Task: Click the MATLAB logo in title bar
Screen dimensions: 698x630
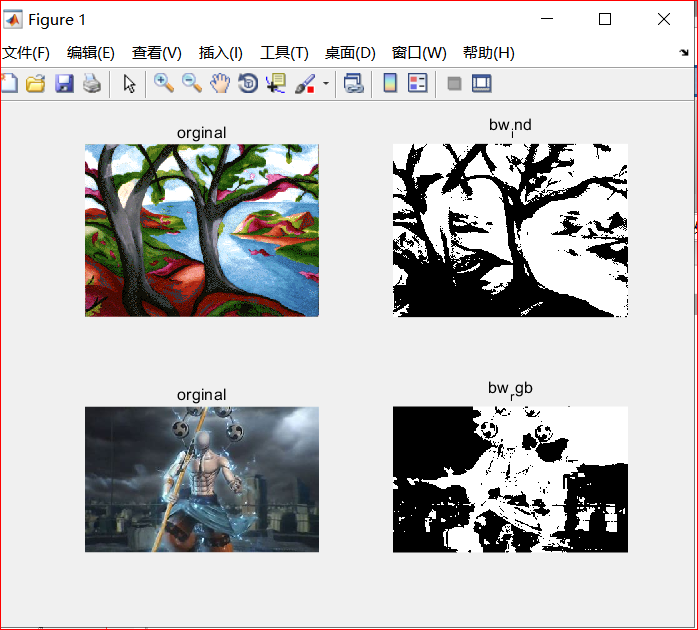Action: 12,20
